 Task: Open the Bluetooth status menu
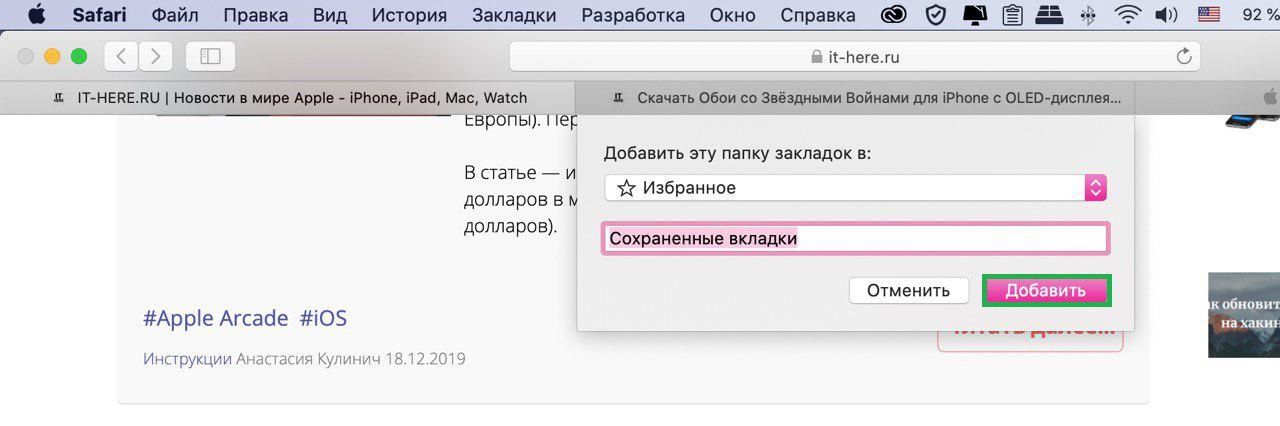click(x=1088, y=15)
